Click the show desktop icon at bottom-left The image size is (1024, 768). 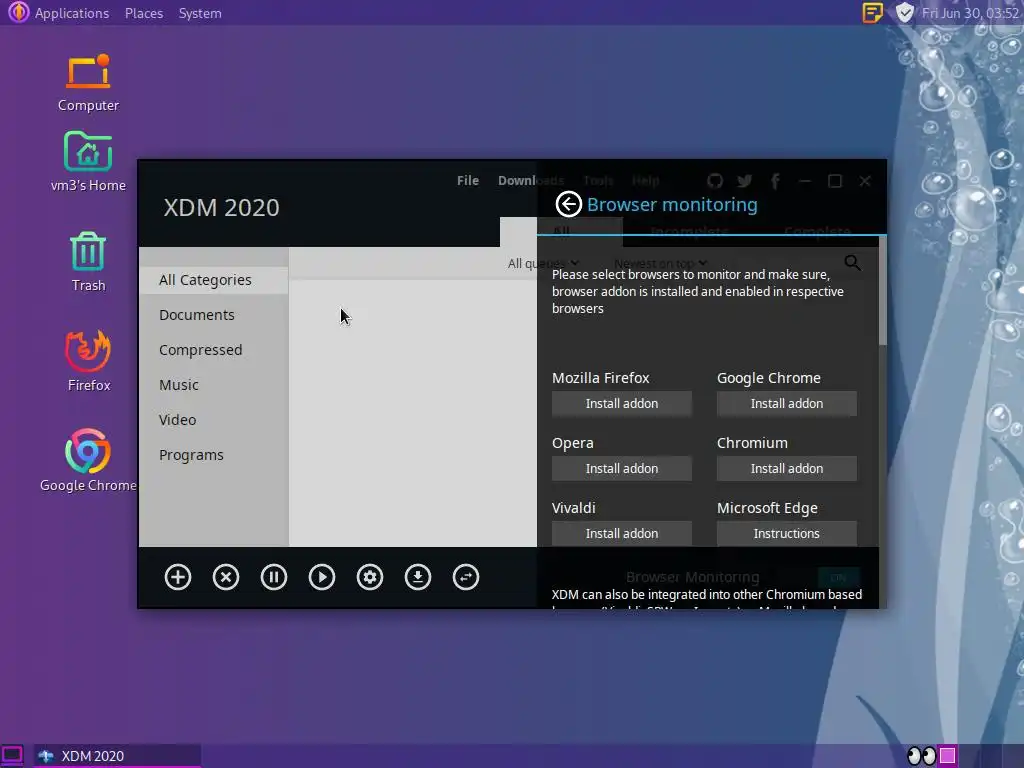click(x=12, y=756)
